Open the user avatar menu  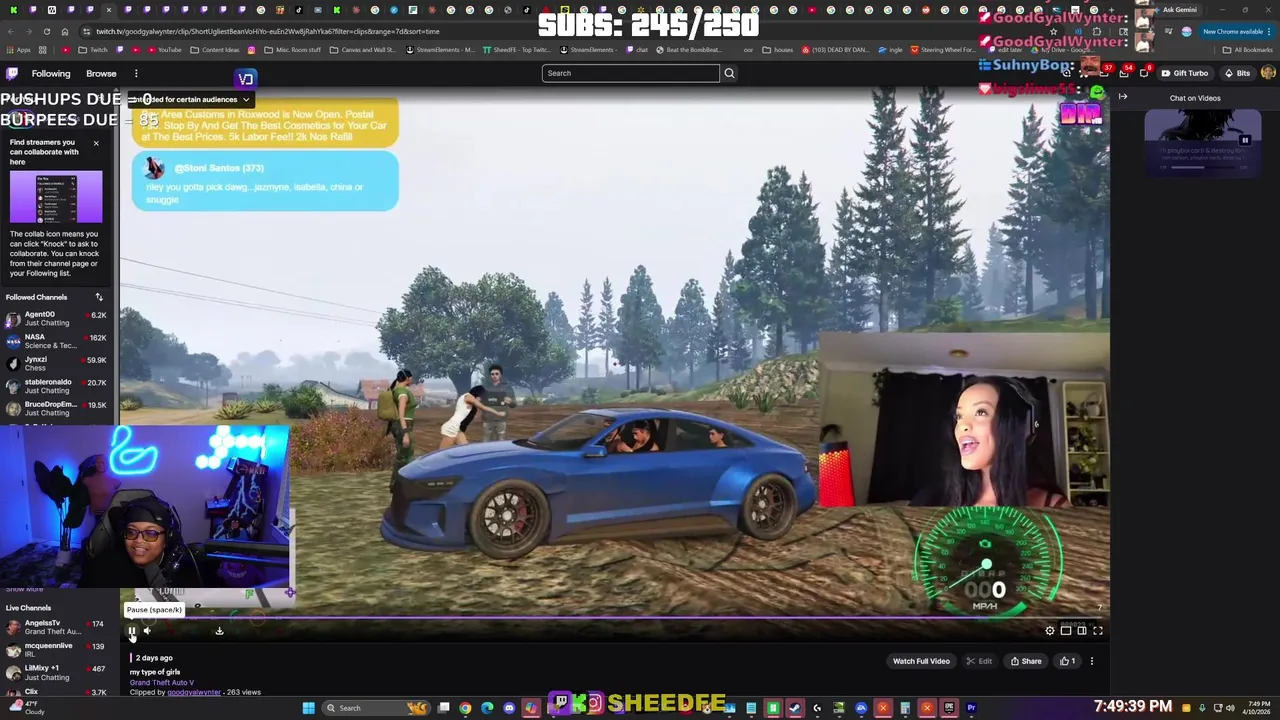pyautogui.click(x=1268, y=73)
